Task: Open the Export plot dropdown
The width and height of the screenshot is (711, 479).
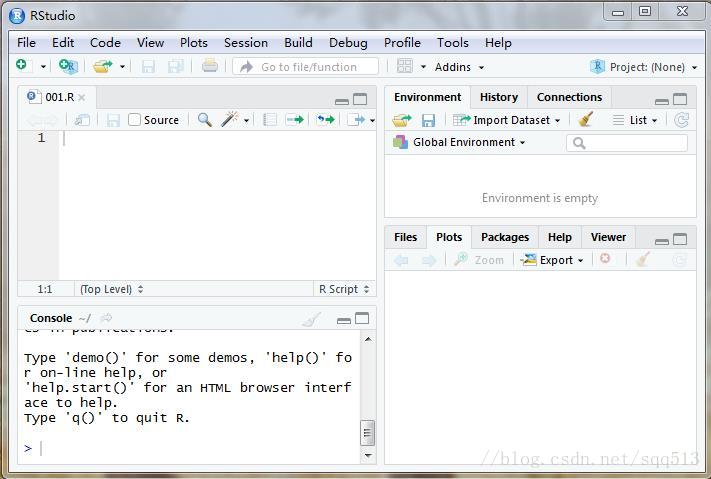Action: click(551, 260)
